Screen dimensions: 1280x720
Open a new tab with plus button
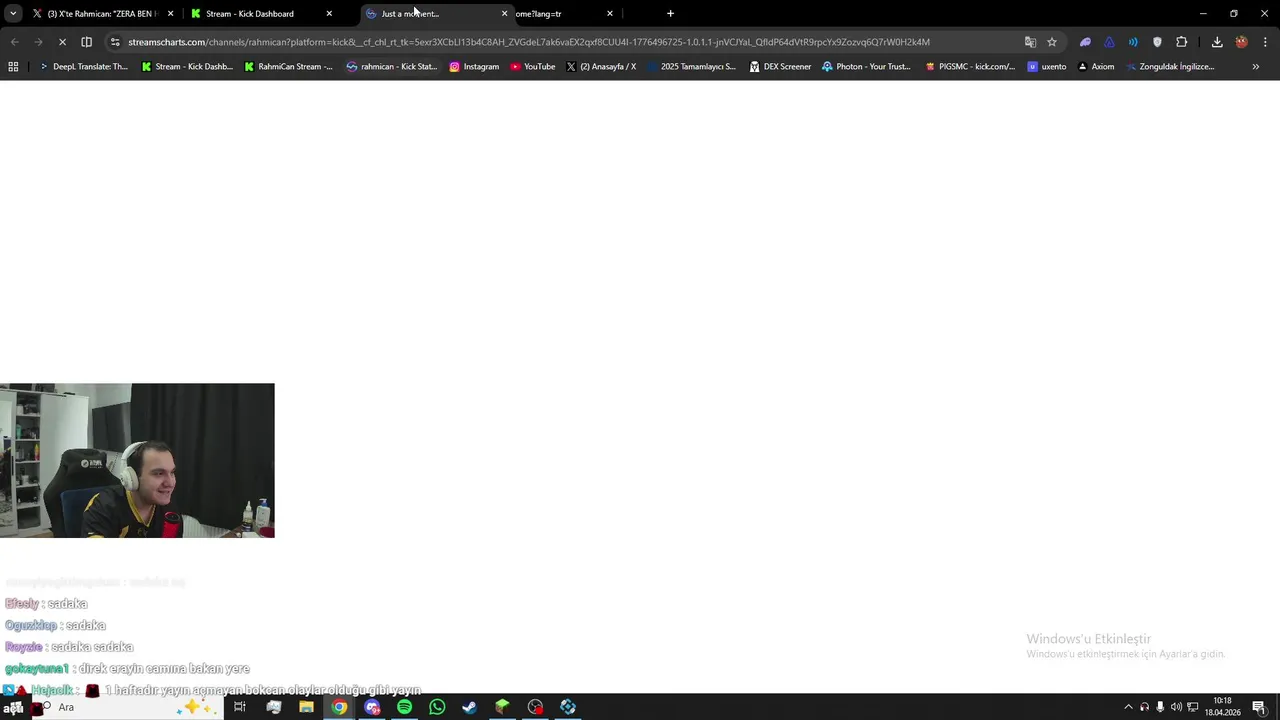pyautogui.click(x=670, y=14)
